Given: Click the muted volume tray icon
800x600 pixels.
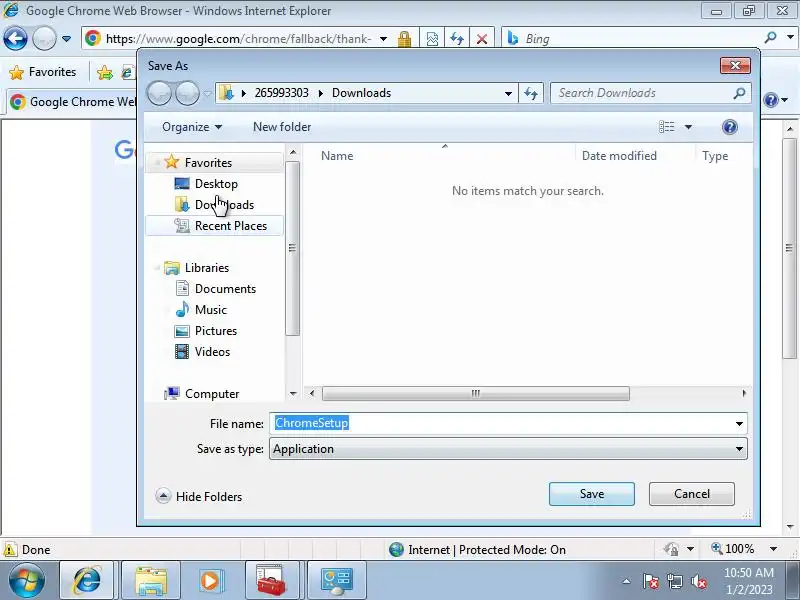Looking at the screenshot, I should [698, 581].
